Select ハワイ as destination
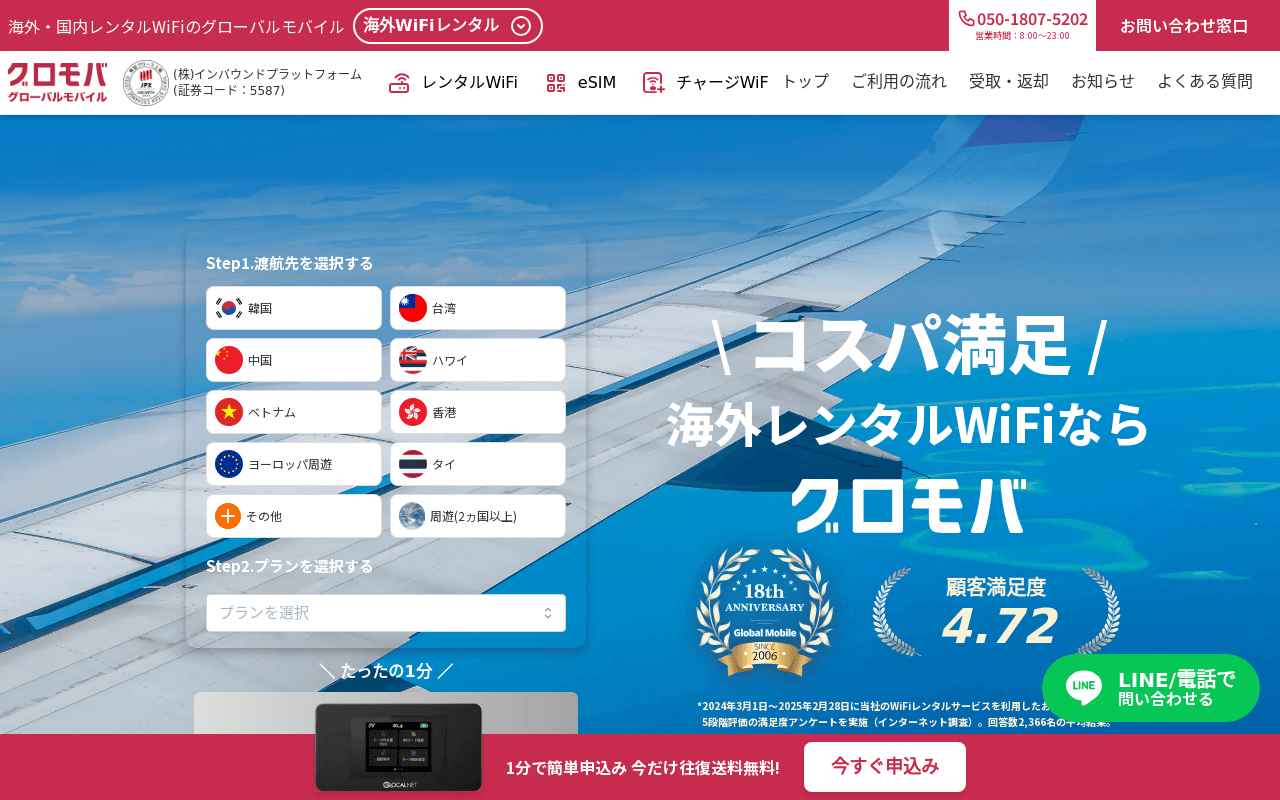The height and width of the screenshot is (800, 1280). click(x=478, y=360)
